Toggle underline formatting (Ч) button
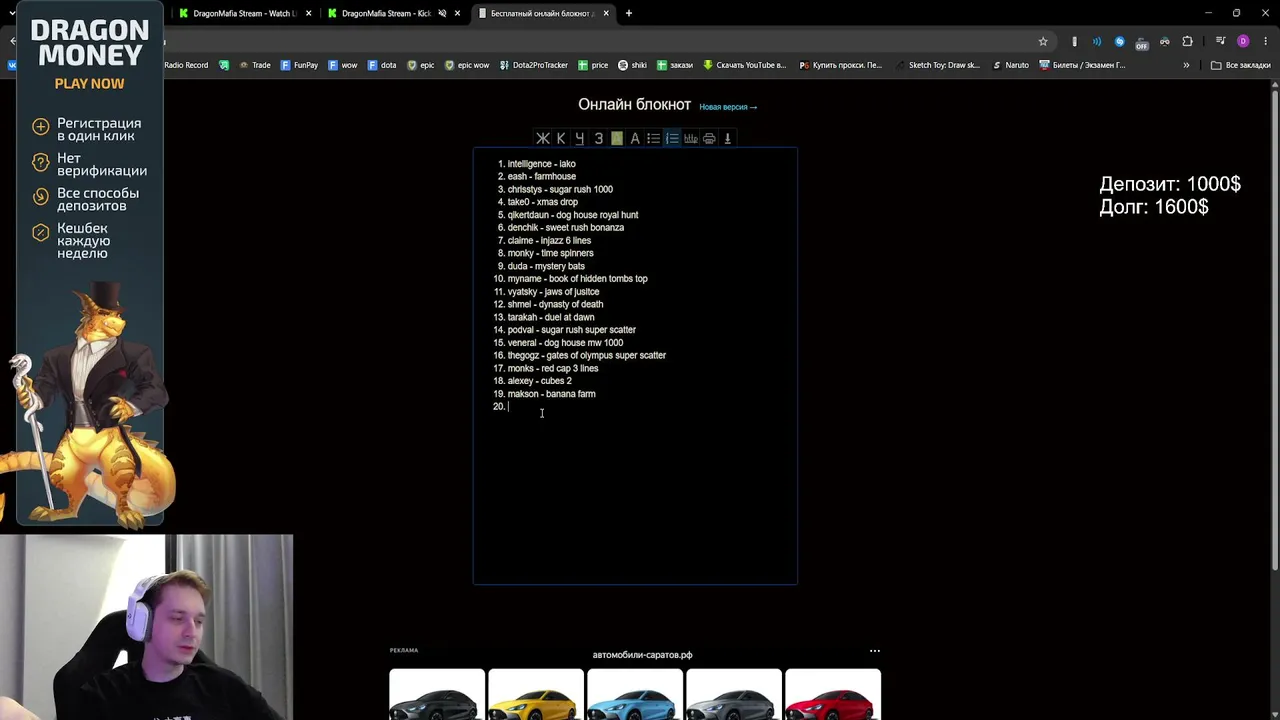The width and height of the screenshot is (1280, 720). (x=579, y=139)
